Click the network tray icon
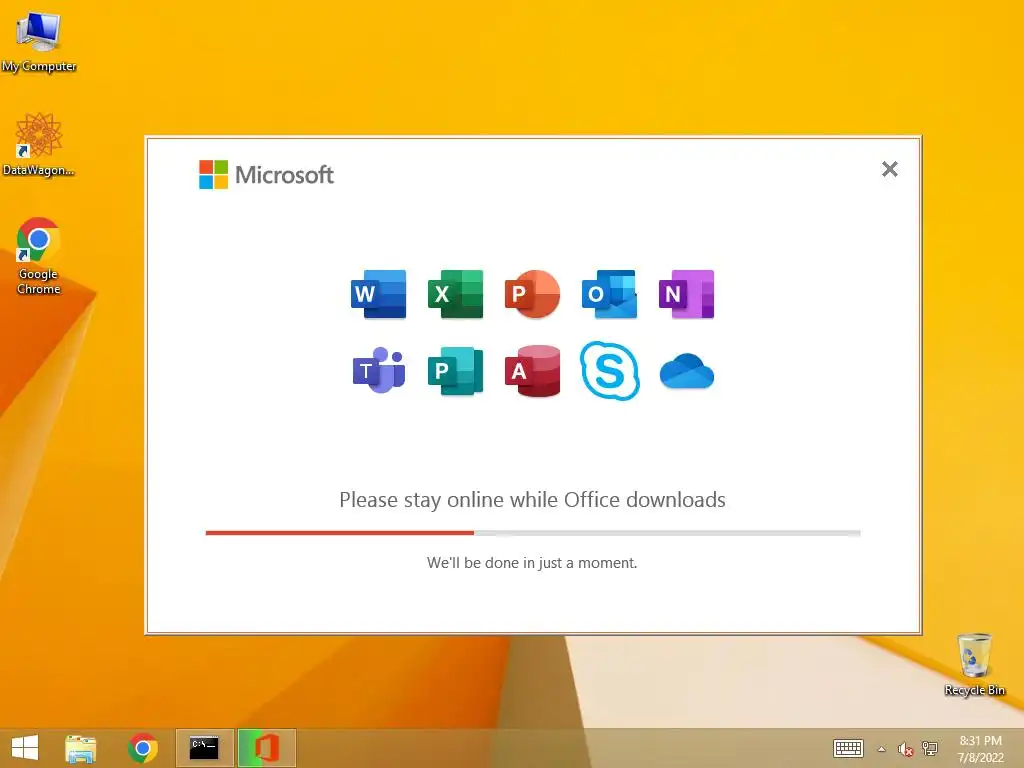This screenshot has width=1024, height=768. point(929,749)
